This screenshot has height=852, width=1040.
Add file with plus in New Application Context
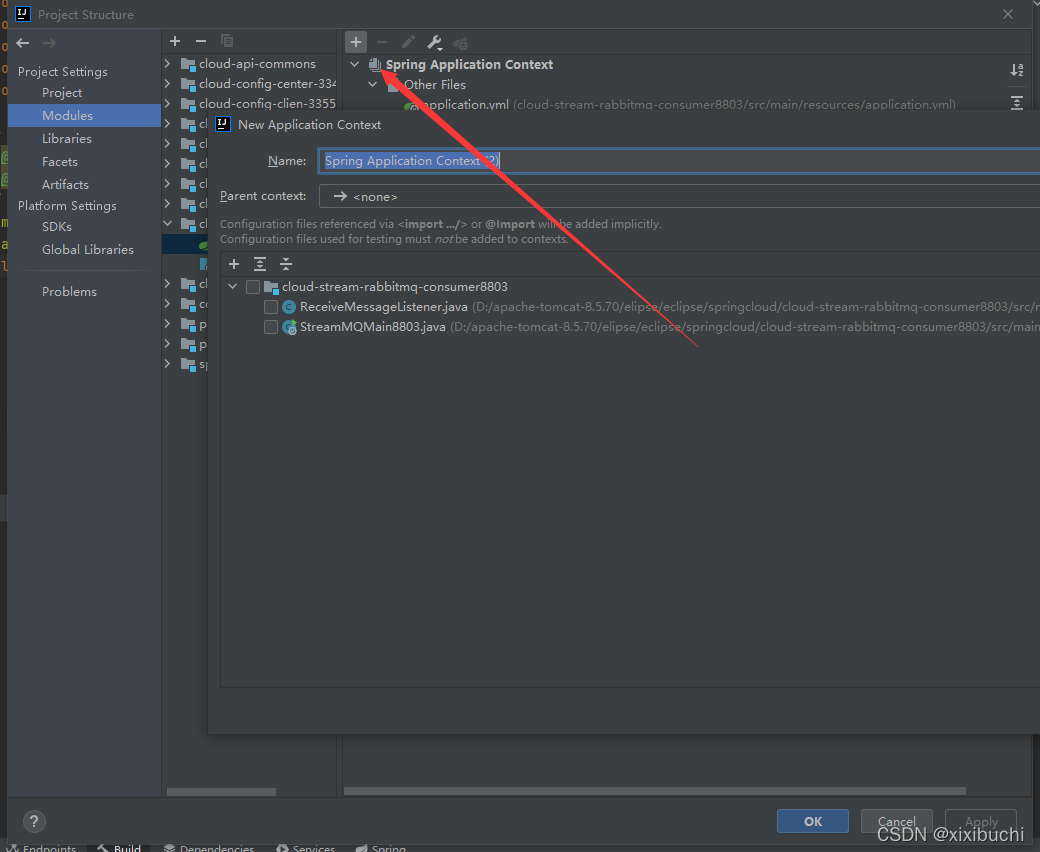234,265
